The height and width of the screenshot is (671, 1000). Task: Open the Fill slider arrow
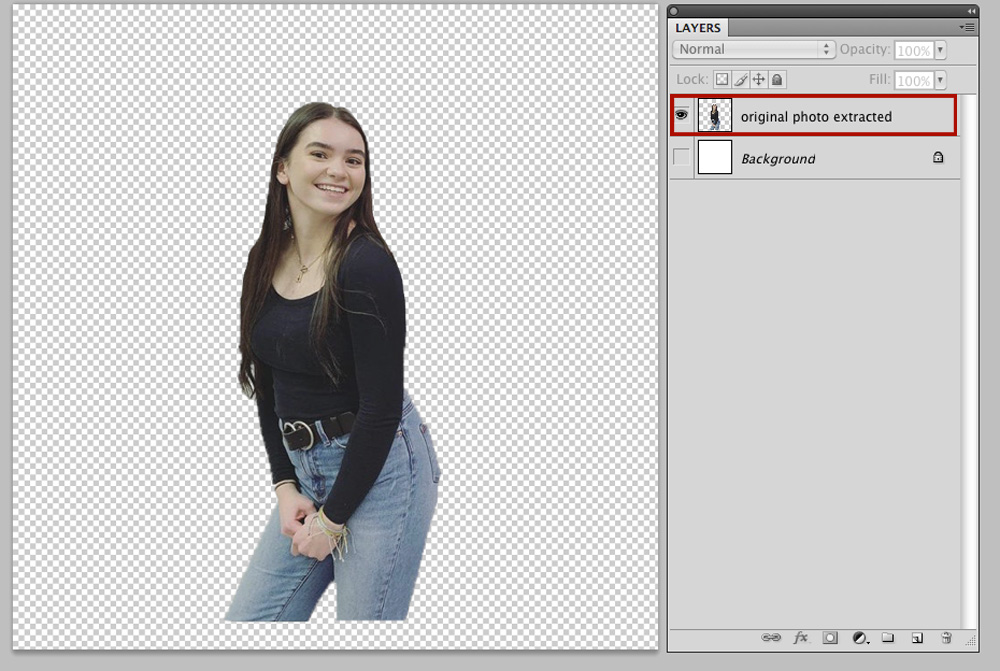pyautogui.click(x=940, y=80)
